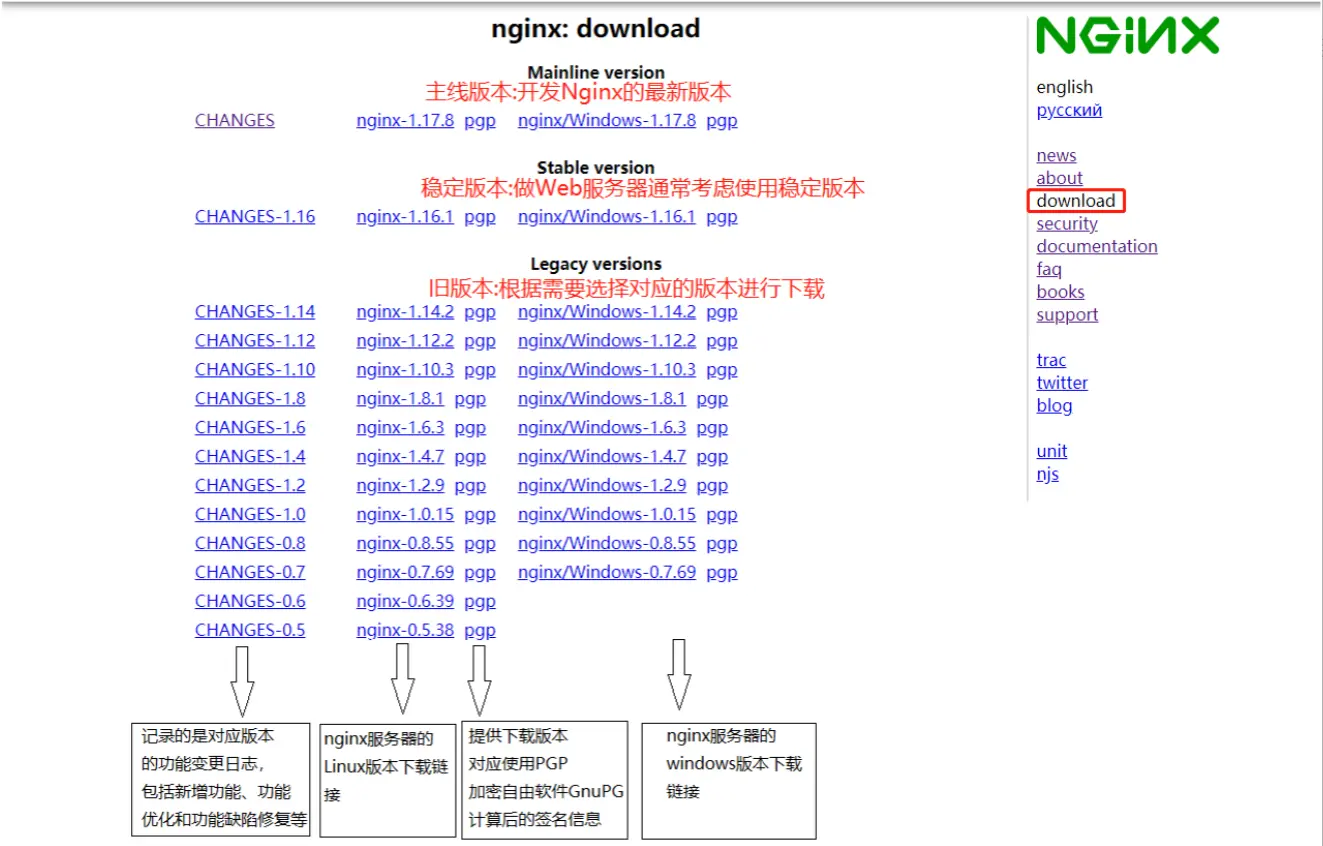Download nginx-1.16.1 stable source
Viewport: 1323px width, 846px height.
tap(405, 216)
